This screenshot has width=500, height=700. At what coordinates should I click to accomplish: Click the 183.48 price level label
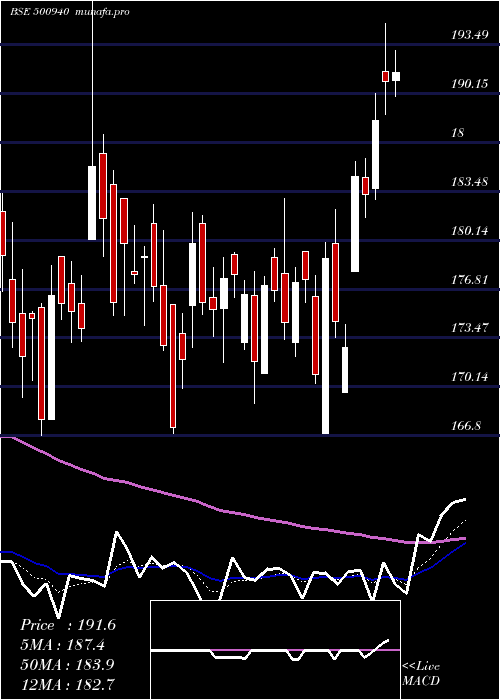[x=469, y=182]
